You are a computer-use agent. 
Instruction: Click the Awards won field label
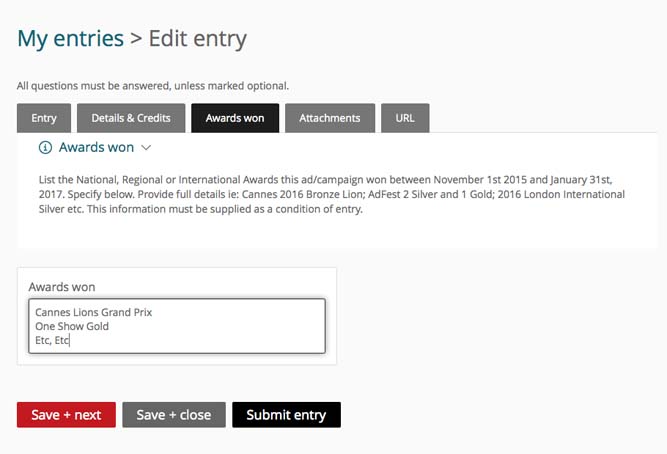coord(62,287)
